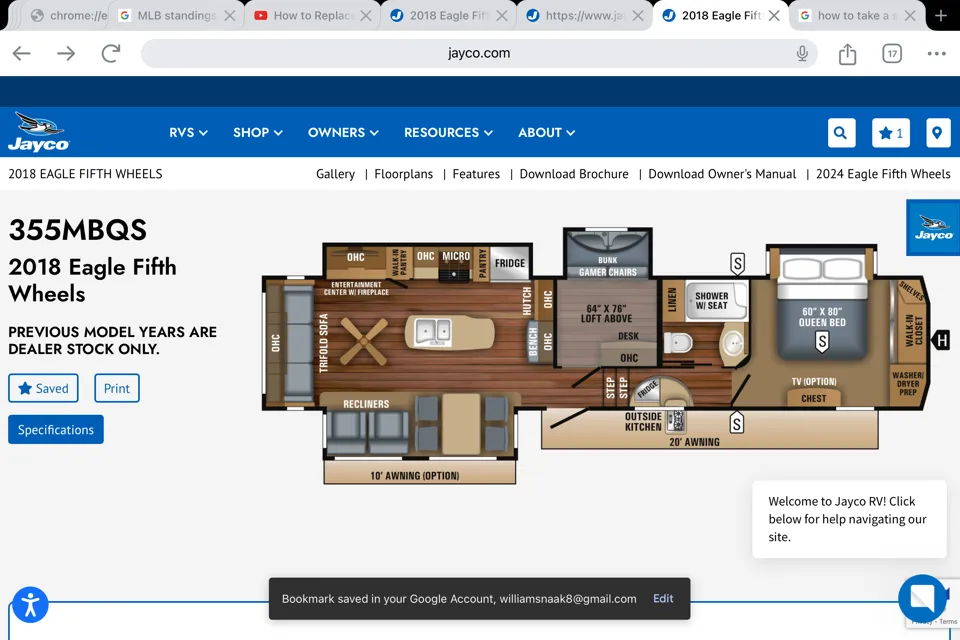Close the MLB standings tab
This screenshot has width=960, height=640.
pyautogui.click(x=230, y=15)
